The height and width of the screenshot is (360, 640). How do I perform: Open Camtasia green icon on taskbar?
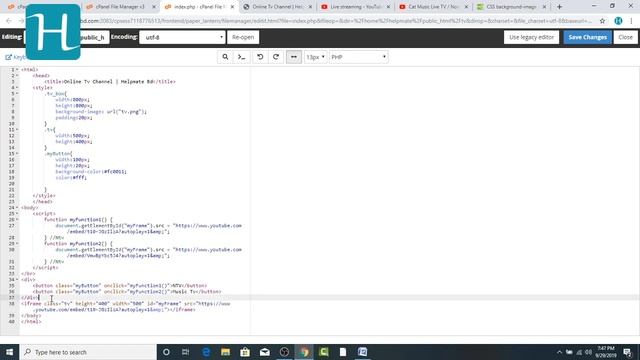pyautogui.click(x=324, y=352)
